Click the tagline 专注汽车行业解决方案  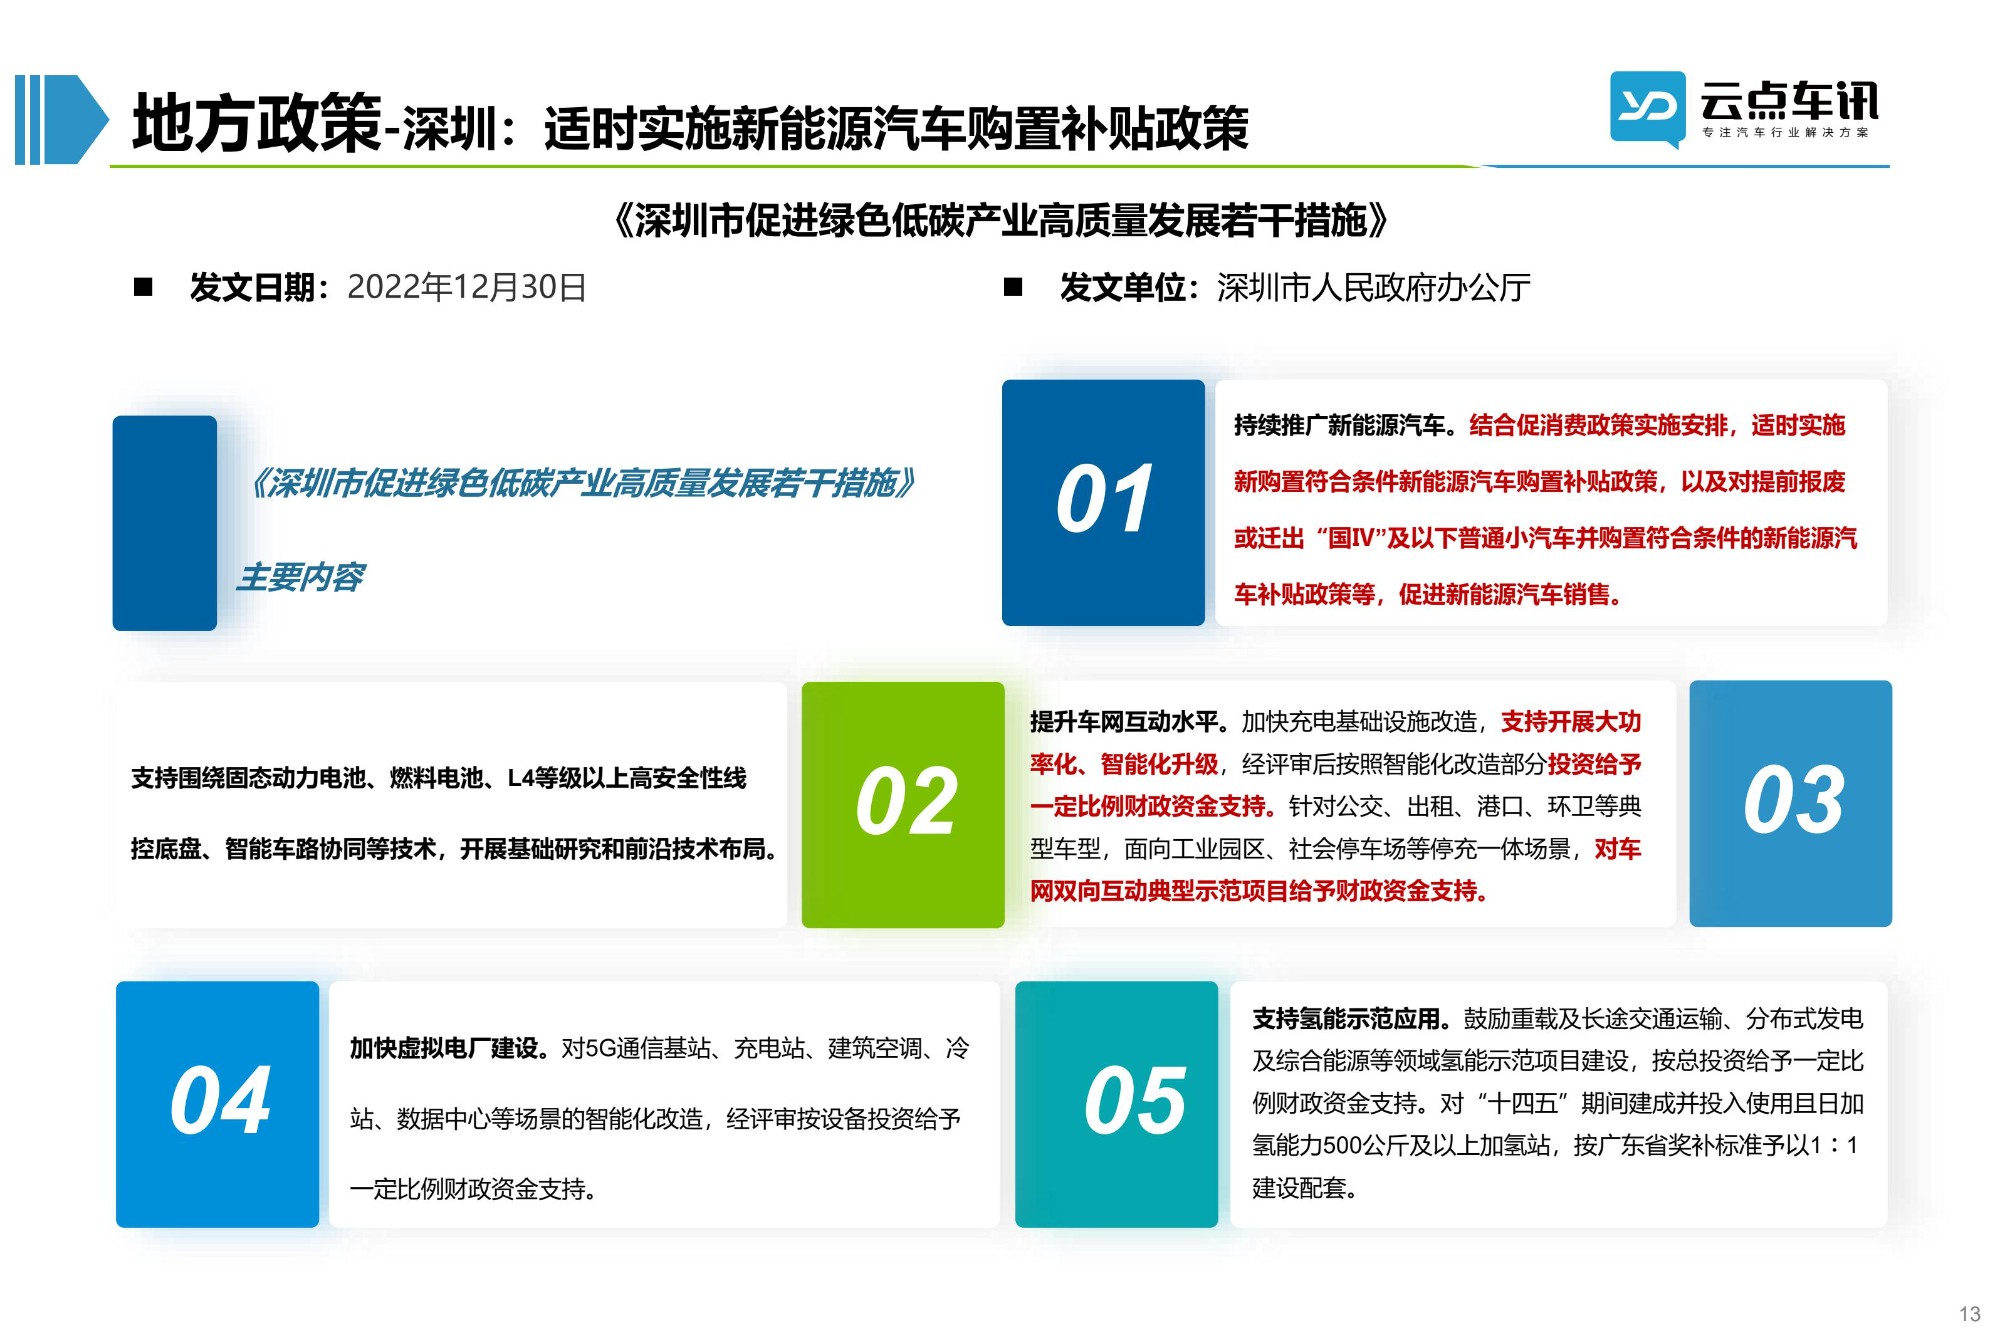pyautogui.click(x=1785, y=133)
